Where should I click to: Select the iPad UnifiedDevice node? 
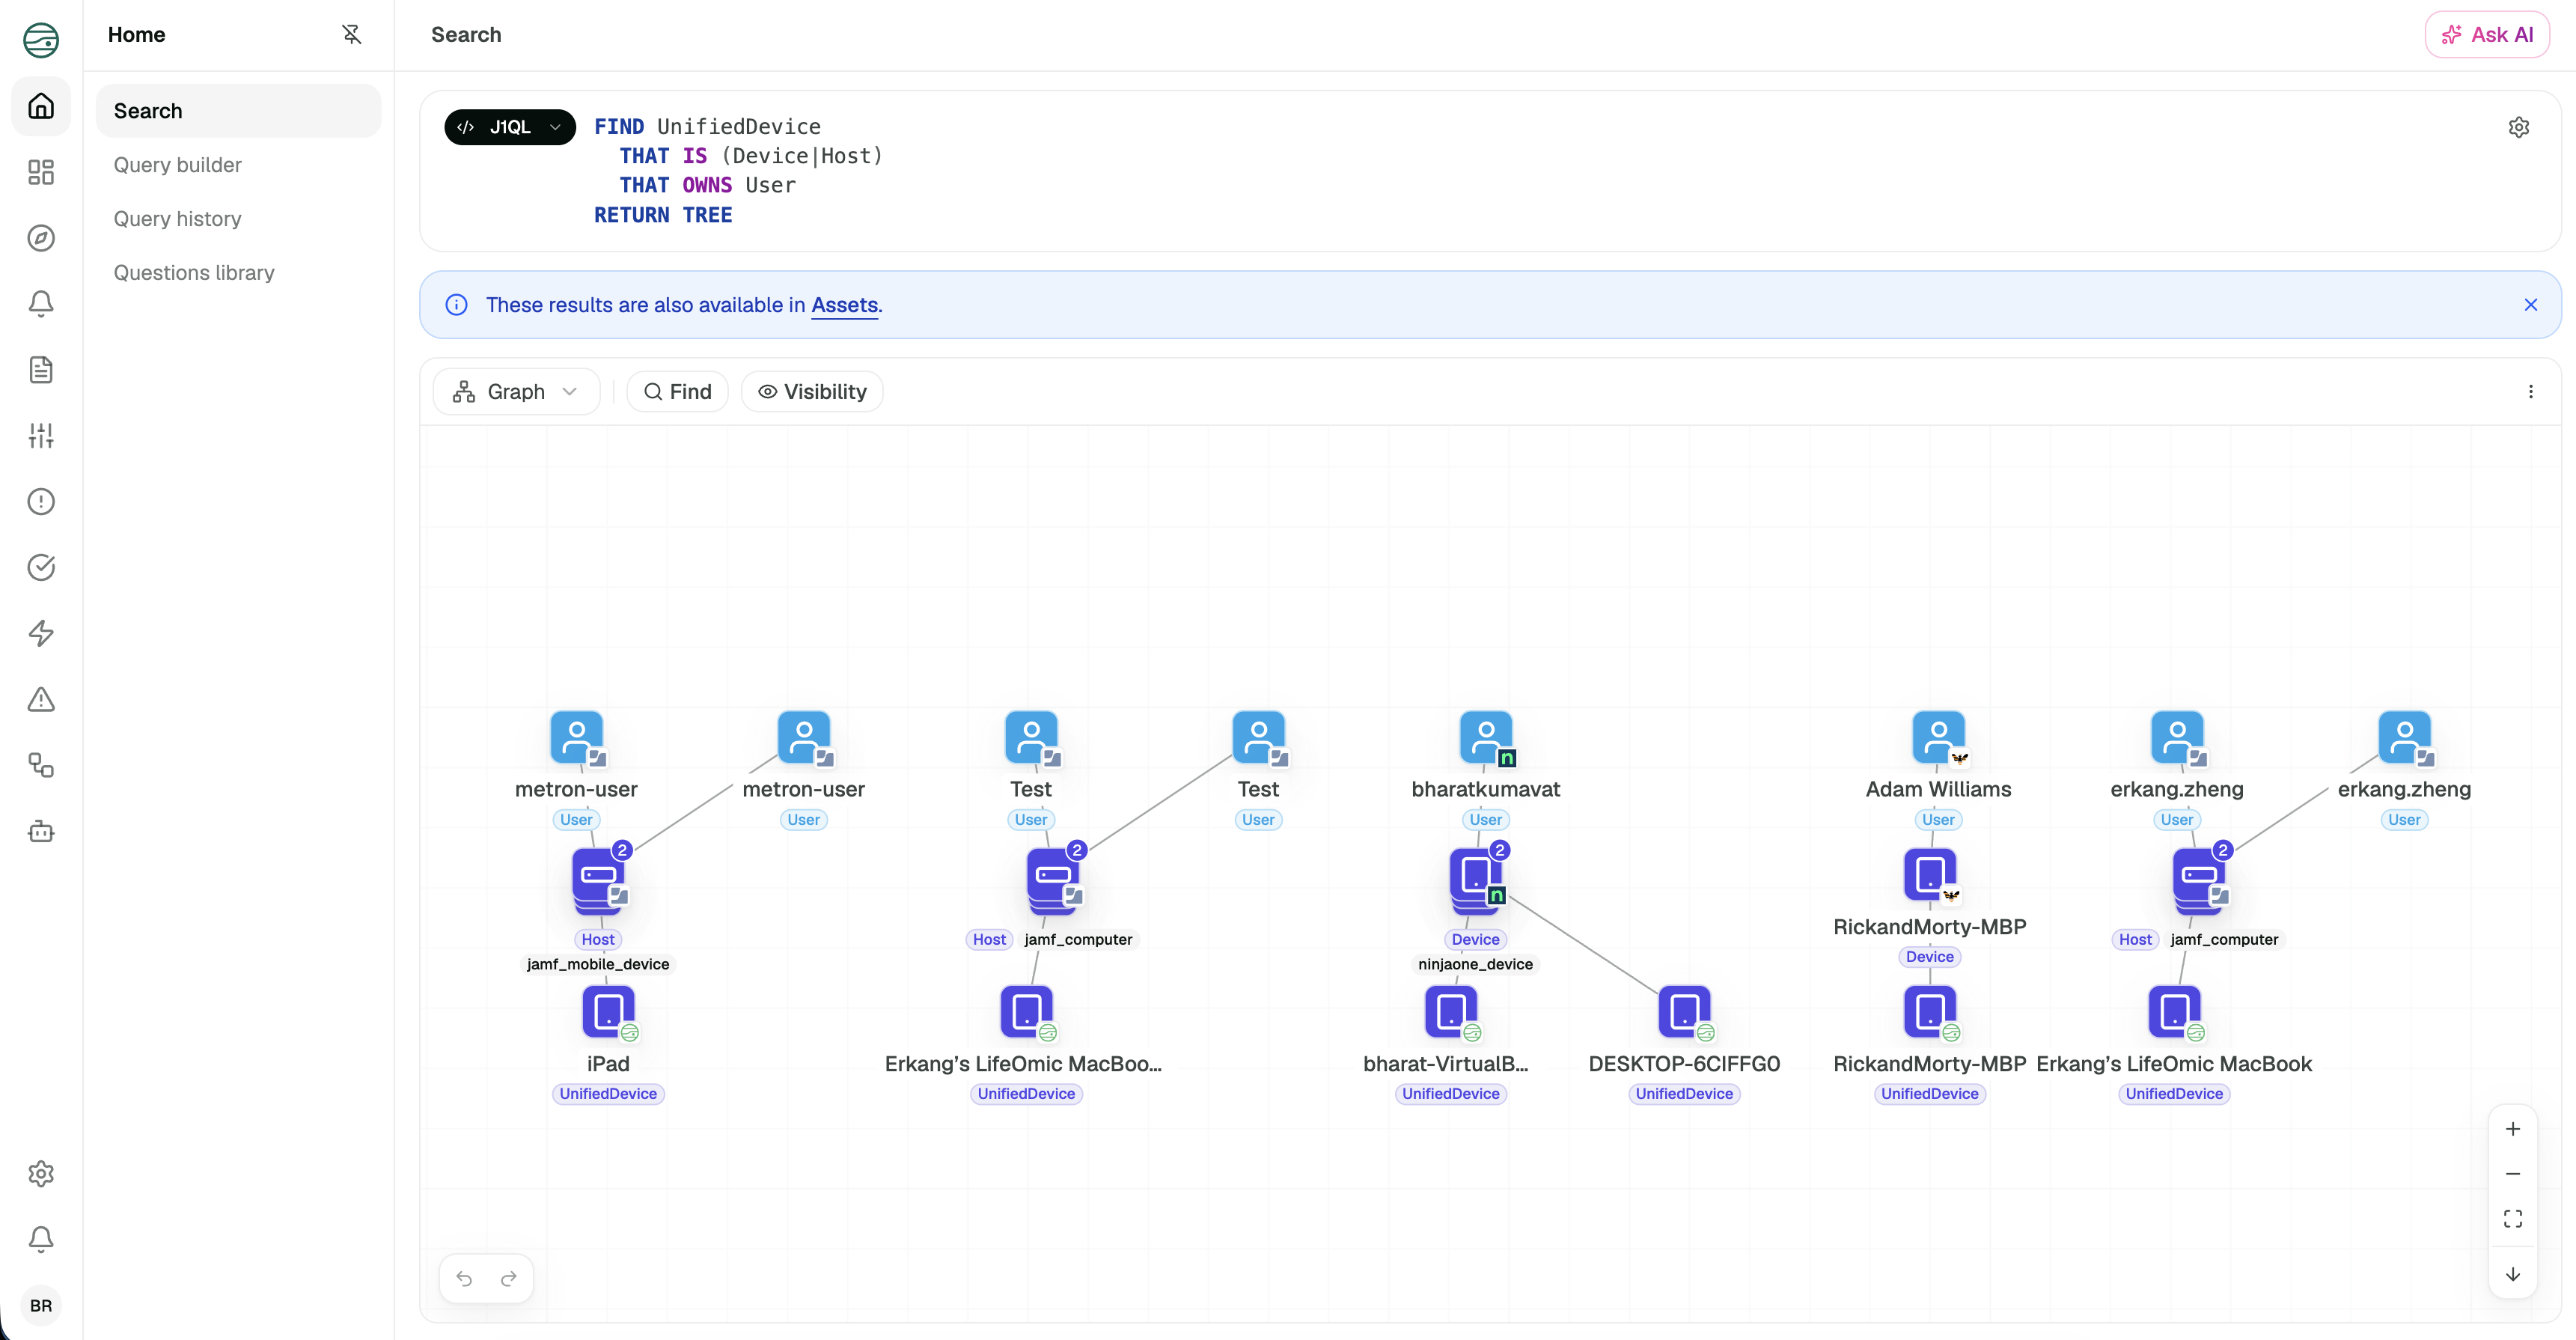pos(608,1012)
